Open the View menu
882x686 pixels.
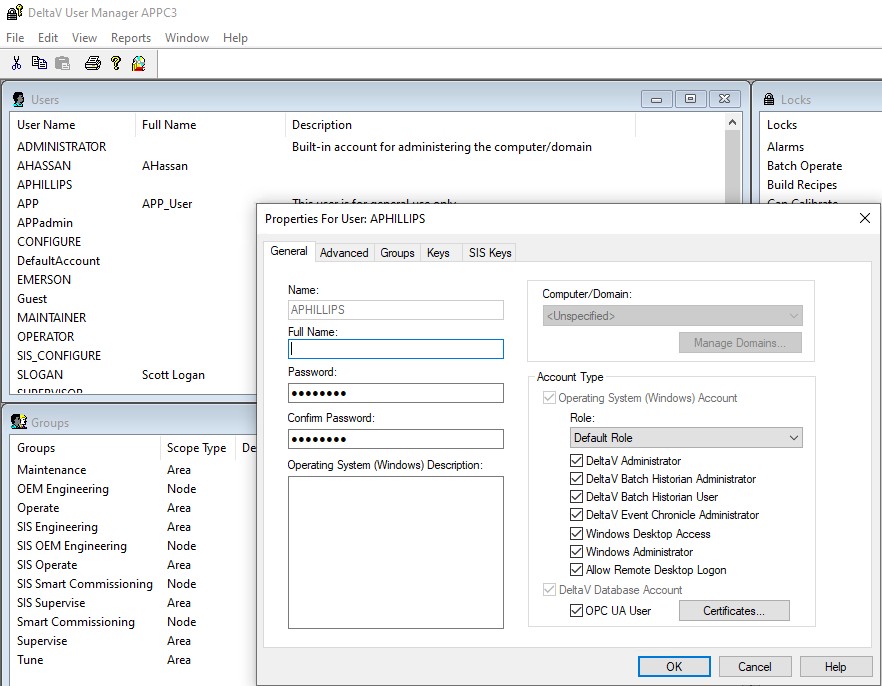pyautogui.click(x=84, y=38)
